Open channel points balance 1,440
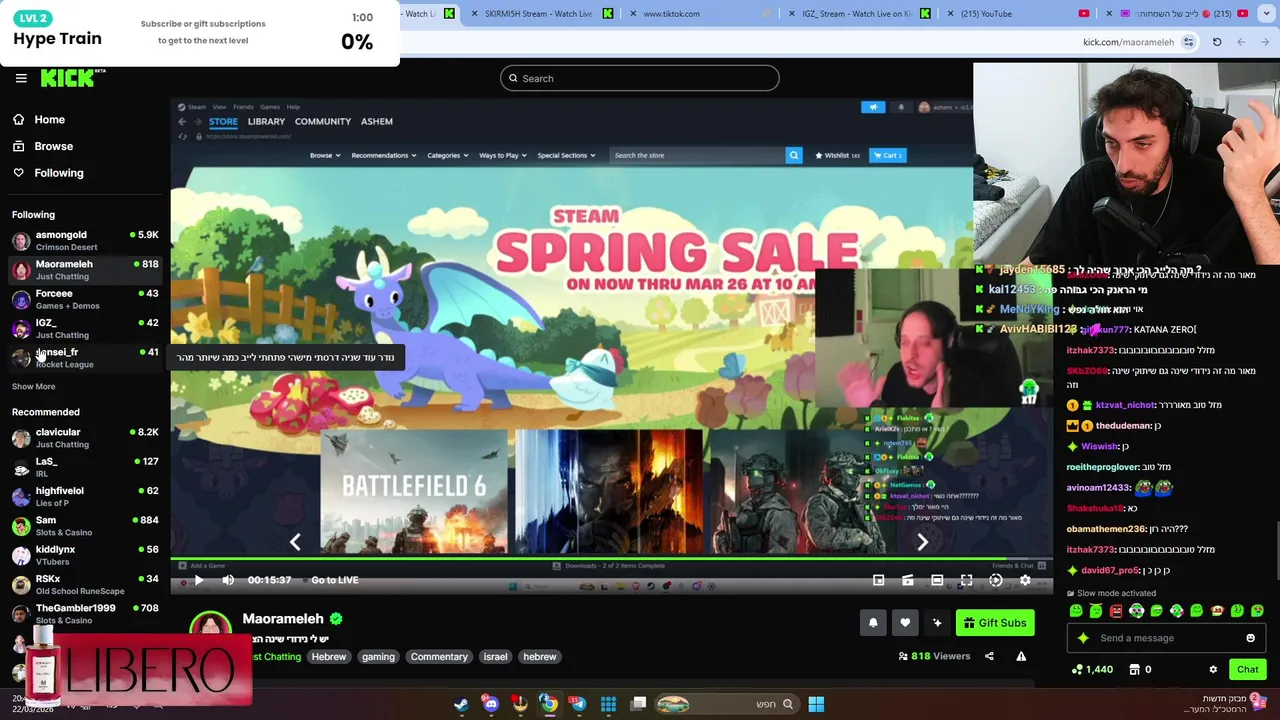This screenshot has width=1280, height=720. [1091, 669]
